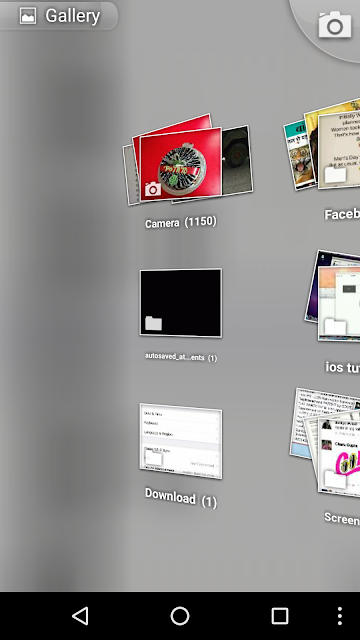Select the autosaved_at...ents (1) label

[181, 357]
